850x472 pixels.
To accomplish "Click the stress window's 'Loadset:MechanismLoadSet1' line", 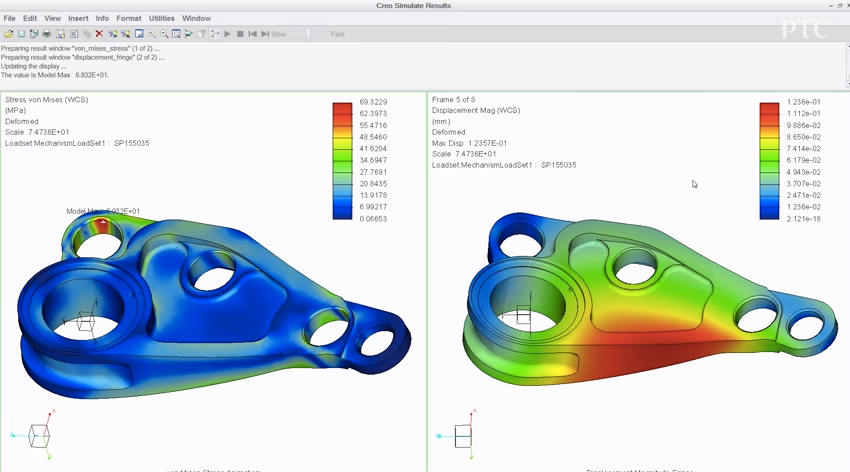I will pos(77,143).
